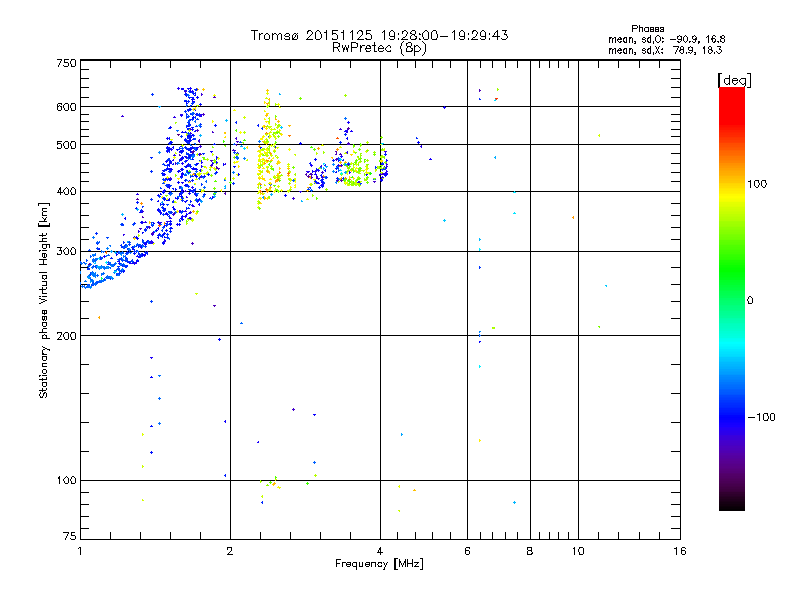Click the colorbar tick label '100'
Image resolution: width=800 pixels, height=600 pixels.
tap(757, 184)
